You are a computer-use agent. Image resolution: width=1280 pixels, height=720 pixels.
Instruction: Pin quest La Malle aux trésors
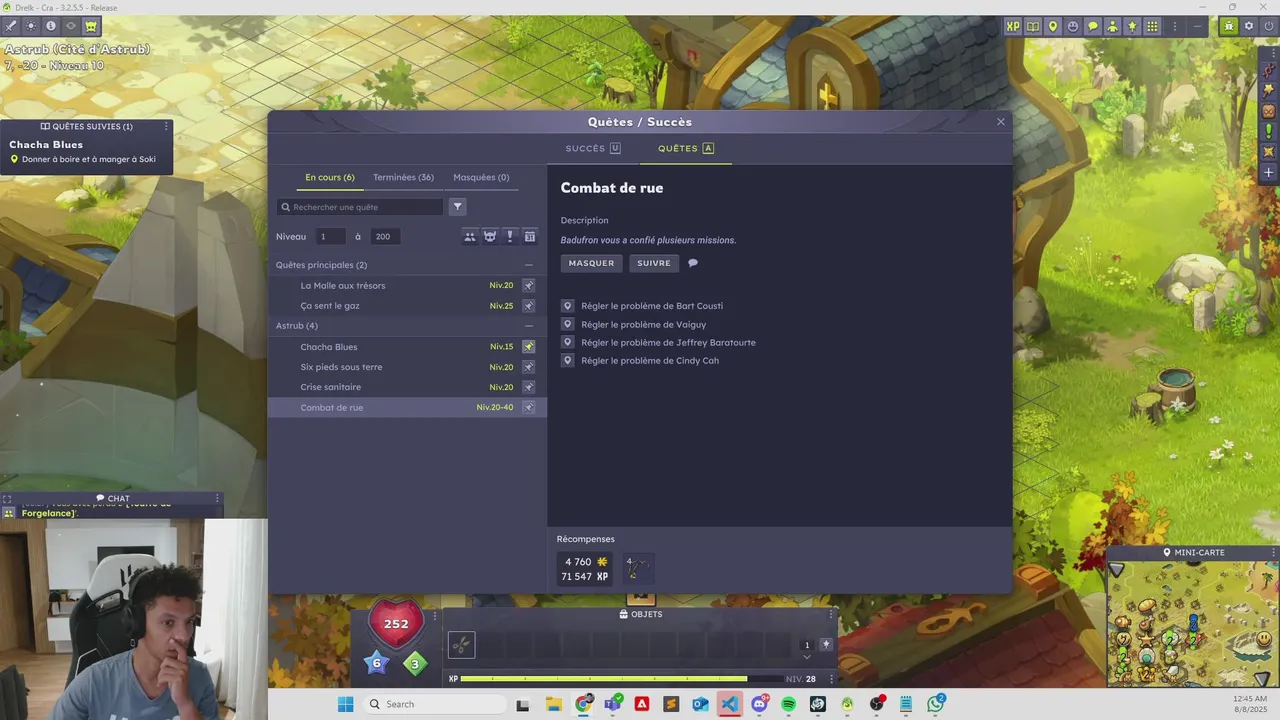tap(529, 286)
